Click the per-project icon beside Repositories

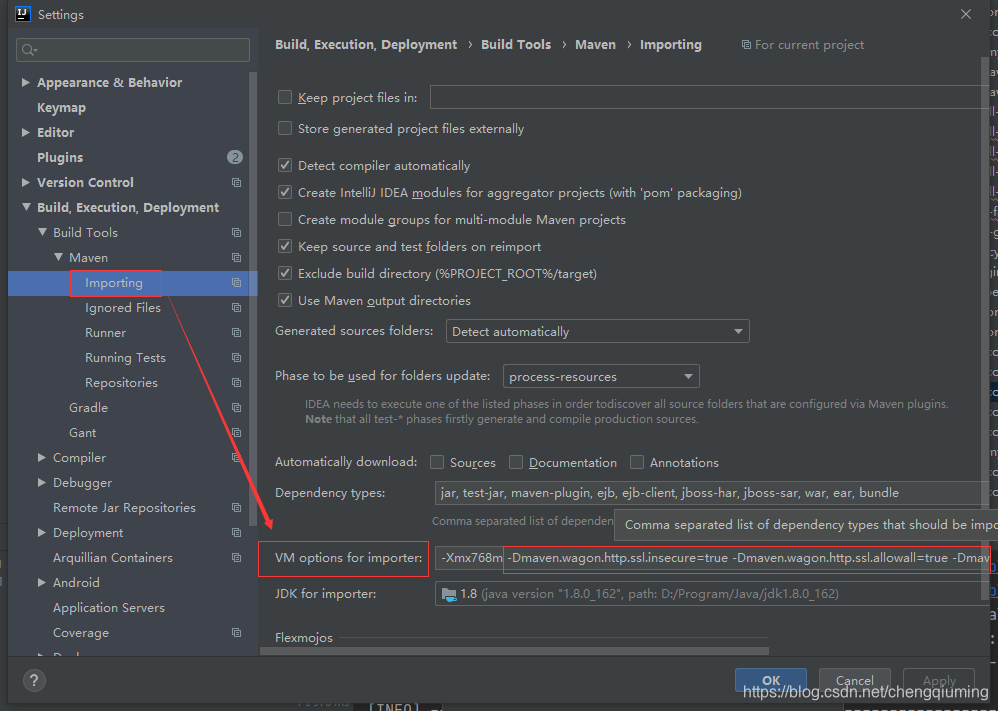click(236, 383)
